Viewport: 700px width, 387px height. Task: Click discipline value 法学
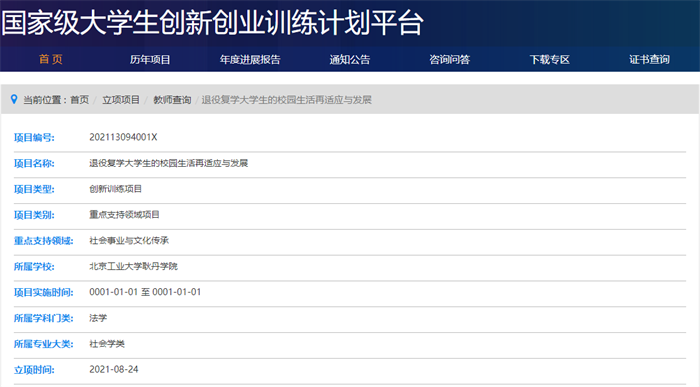point(98,318)
